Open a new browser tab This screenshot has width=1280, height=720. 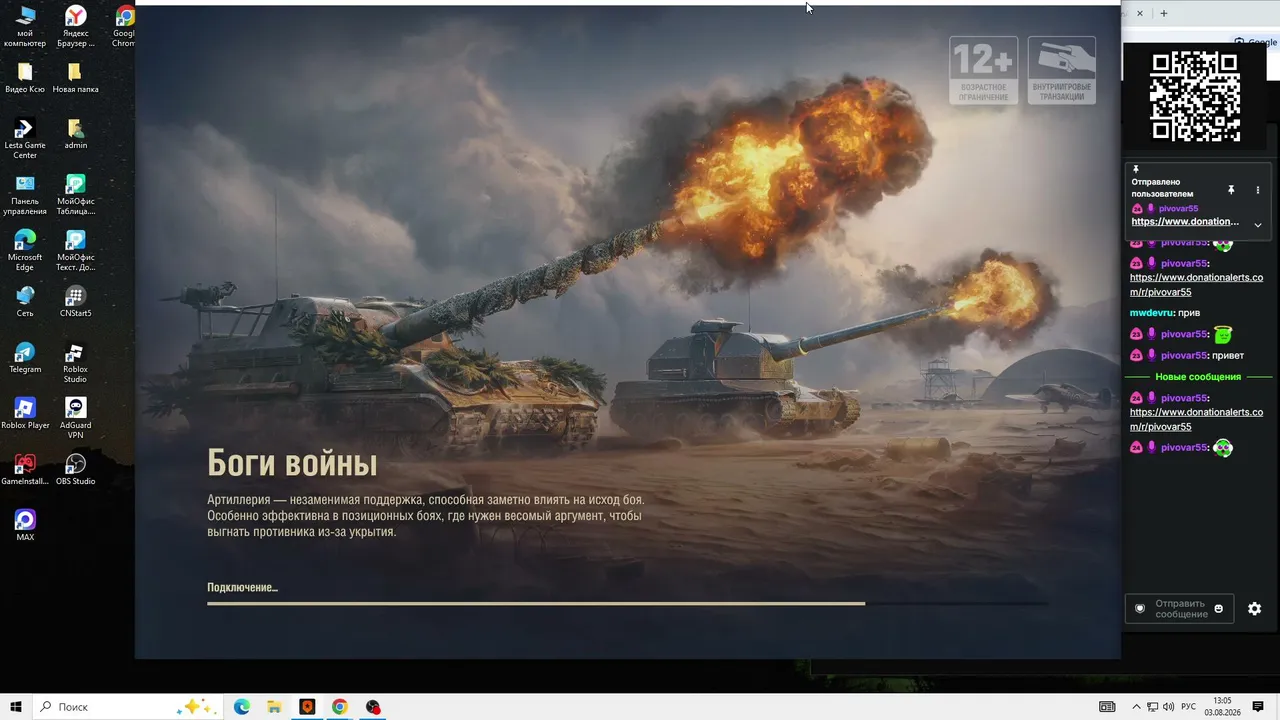(x=1163, y=13)
